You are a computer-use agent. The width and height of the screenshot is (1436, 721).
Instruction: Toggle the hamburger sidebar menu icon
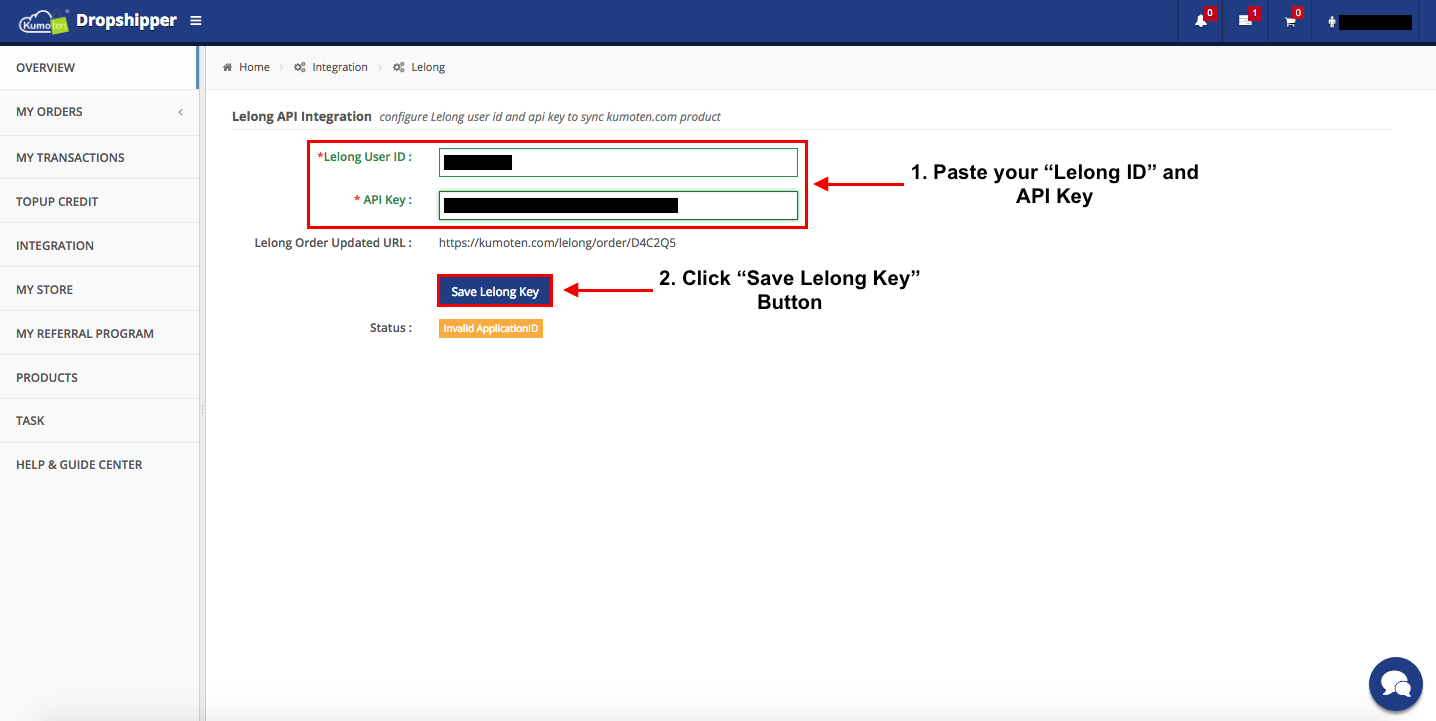pyautogui.click(x=196, y=21)
